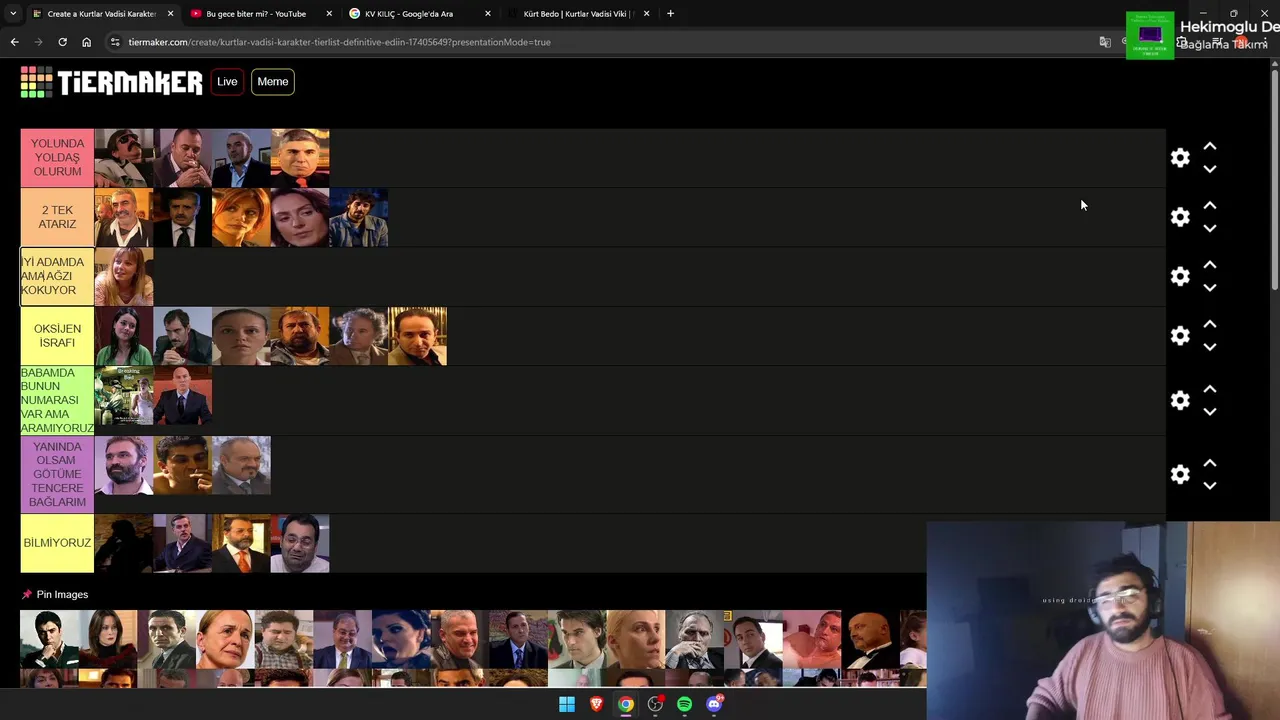
Task: Click the Pin Images link
Action: pyautogui.click(x=62, y=594)
